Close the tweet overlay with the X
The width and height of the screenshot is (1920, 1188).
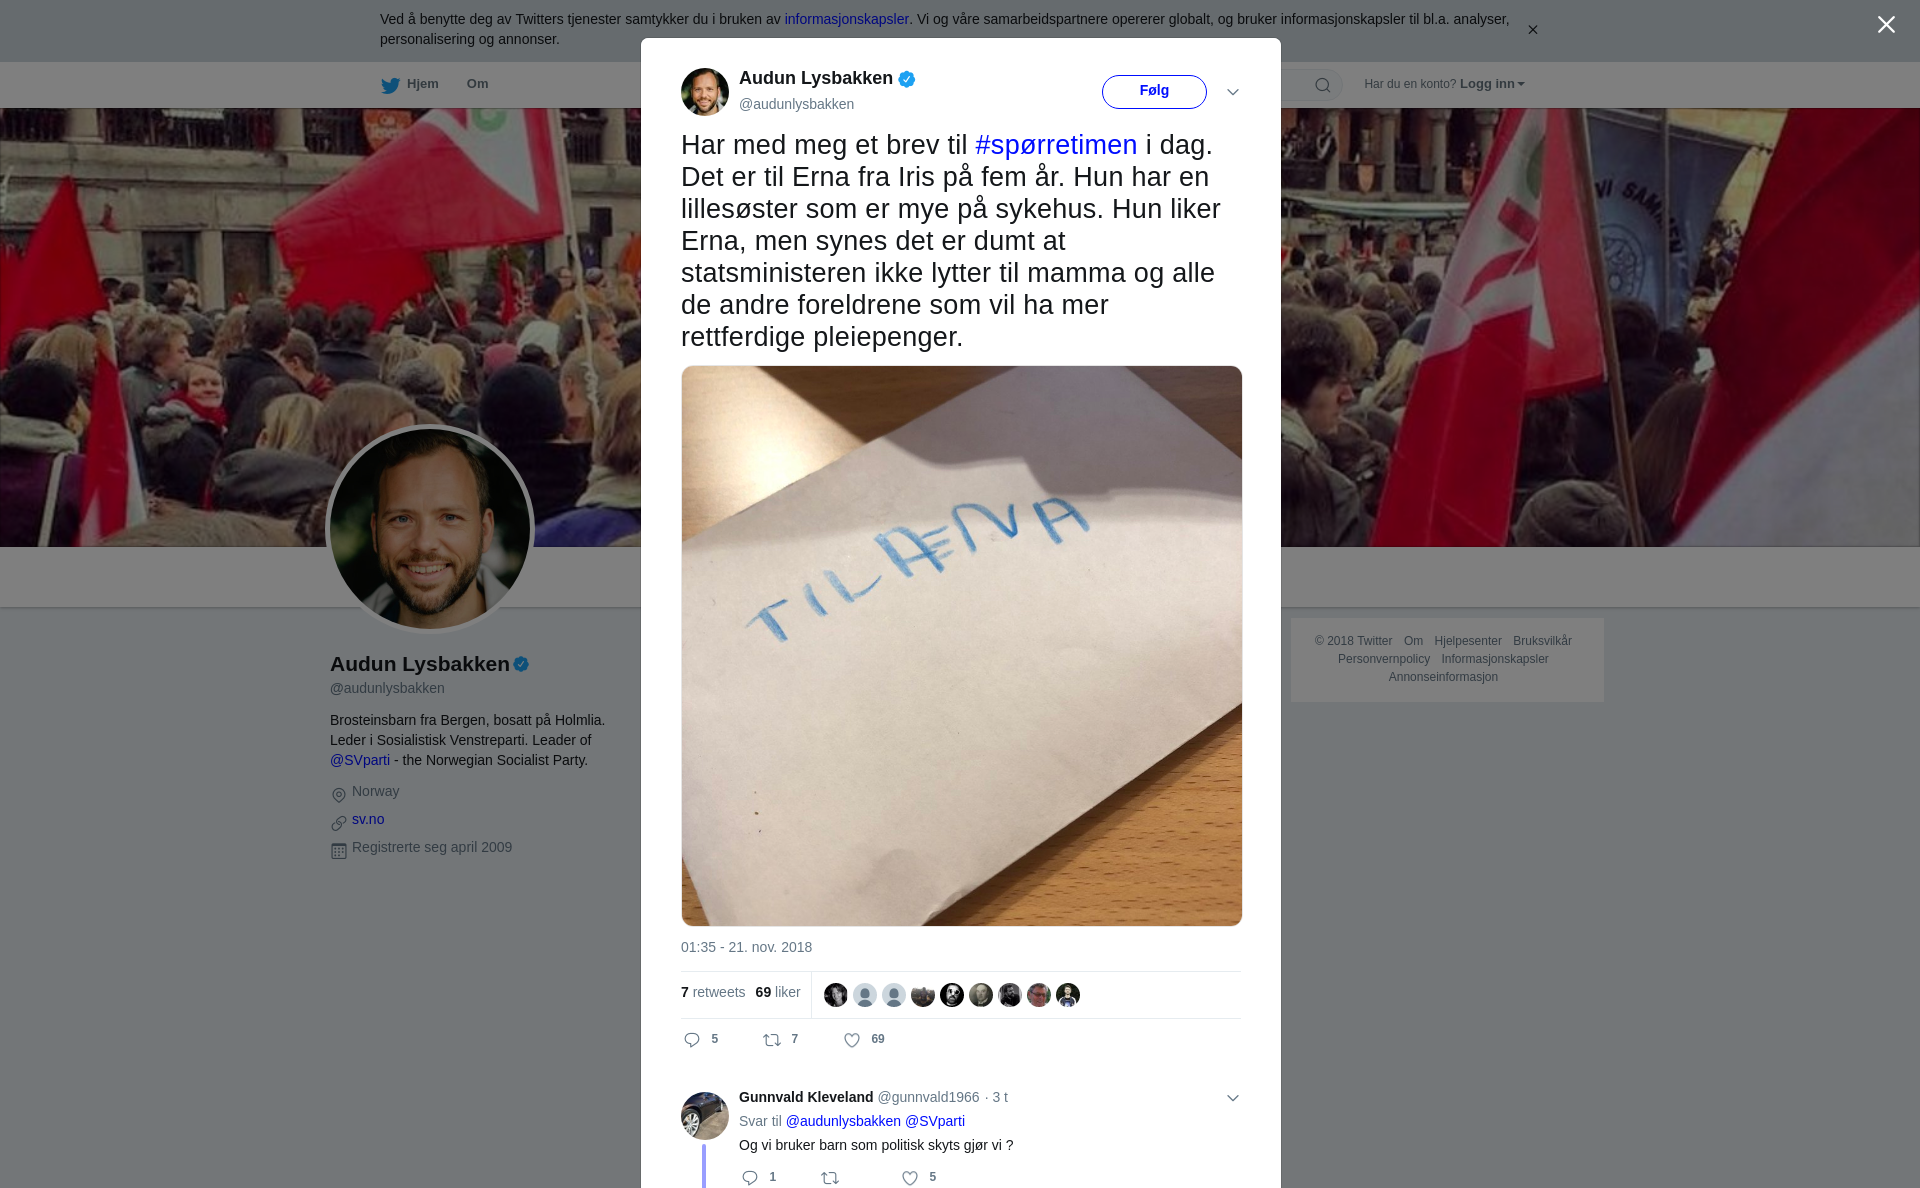click(1886, 25)
